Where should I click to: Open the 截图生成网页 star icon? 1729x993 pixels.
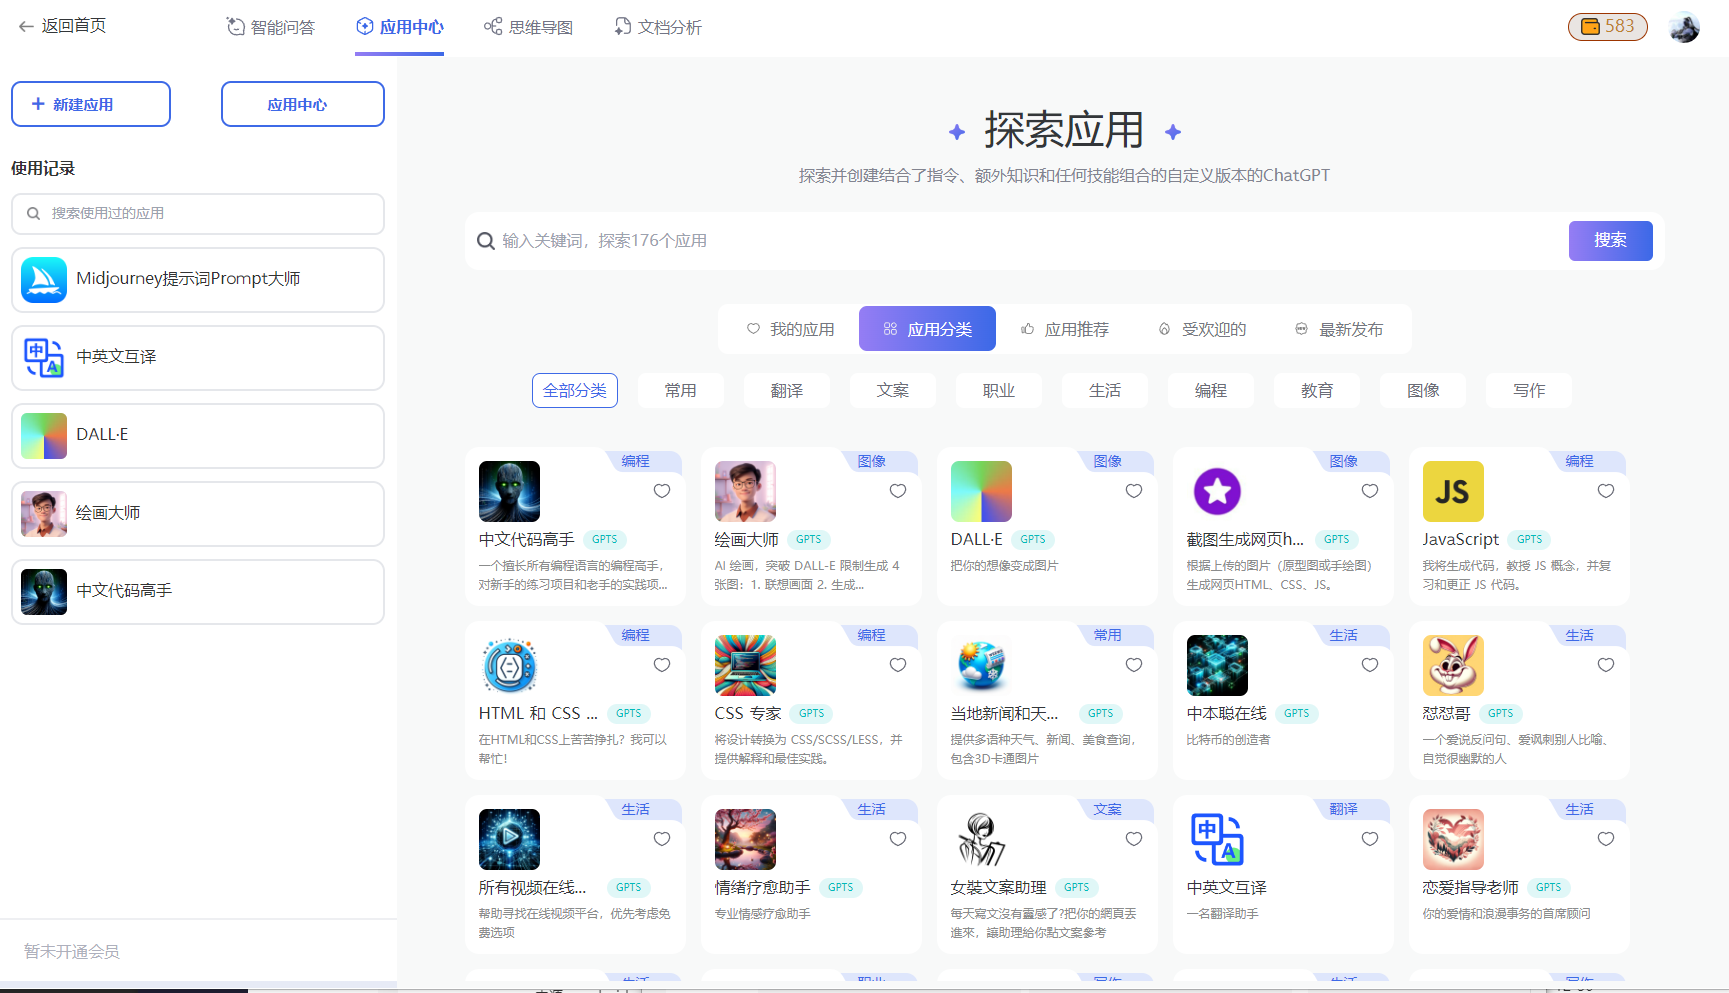pos(1217,491)
